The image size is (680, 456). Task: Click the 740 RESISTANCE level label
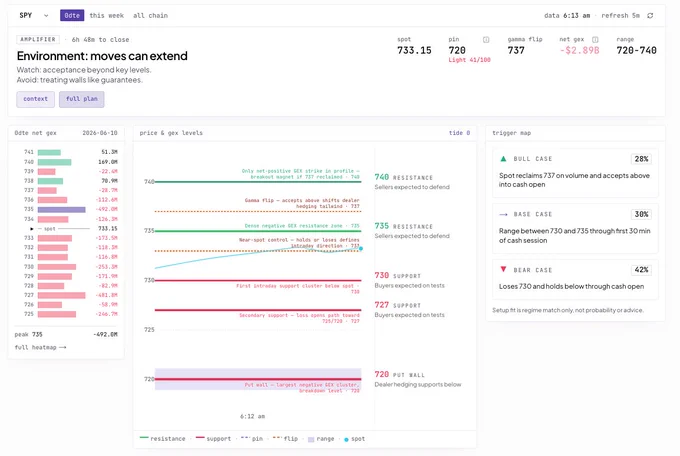click(403, 177)
